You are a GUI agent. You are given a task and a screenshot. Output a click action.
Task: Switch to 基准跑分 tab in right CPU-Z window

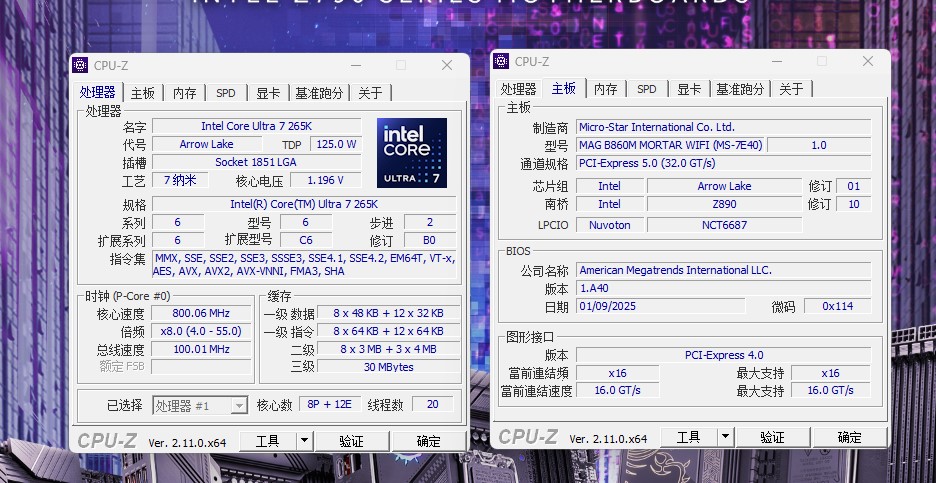[740, 90]
